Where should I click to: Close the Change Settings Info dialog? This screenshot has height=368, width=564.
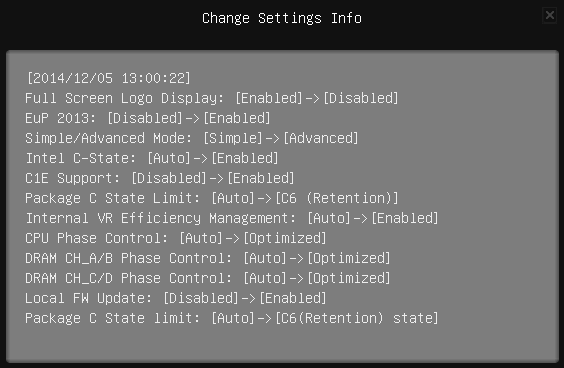(x=550, y=15)
